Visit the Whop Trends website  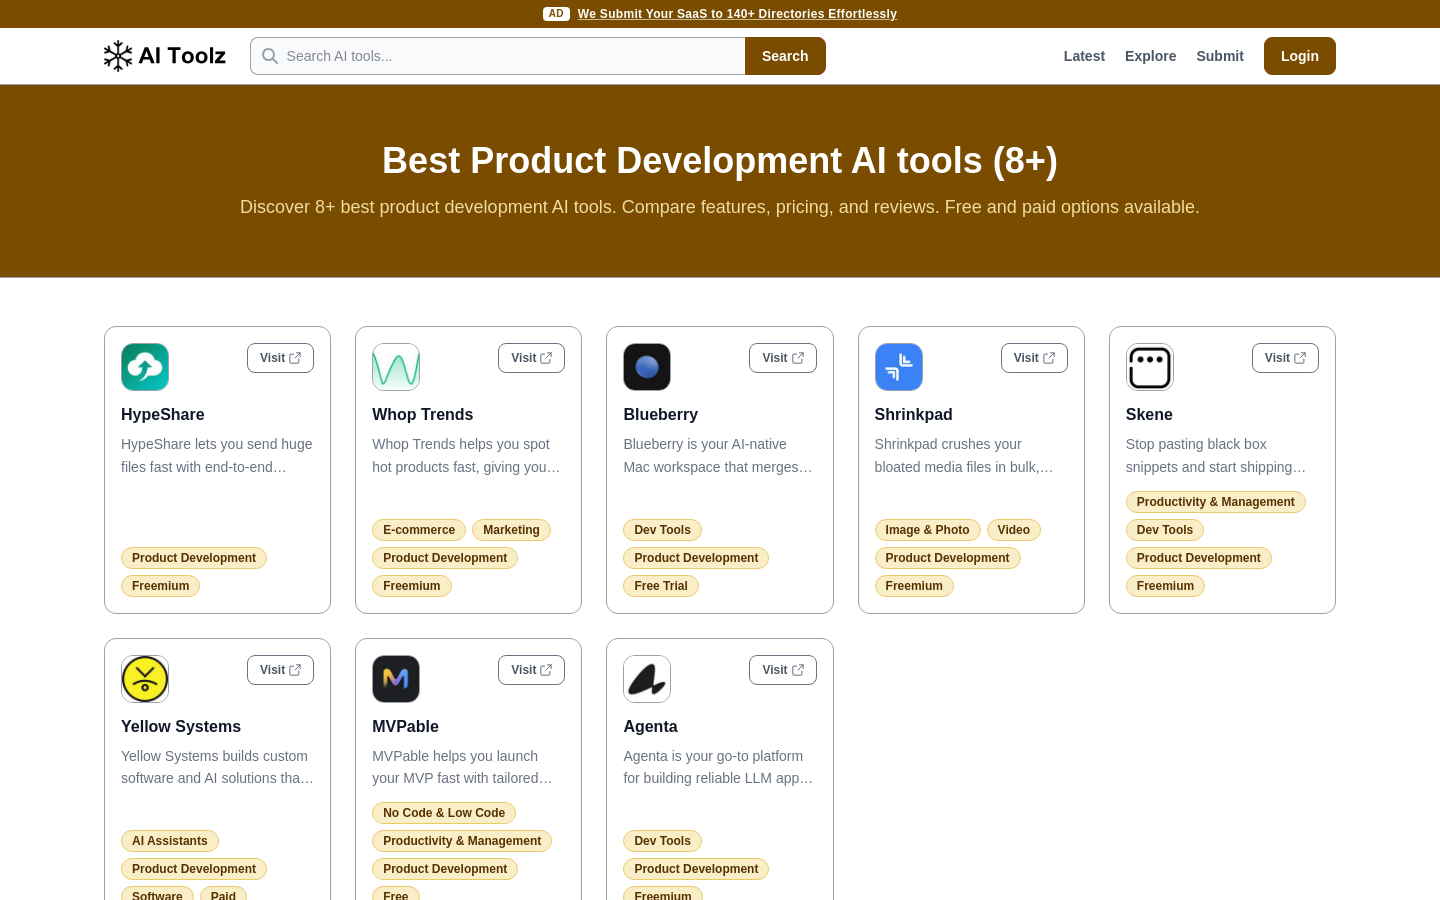click(531, 358)
